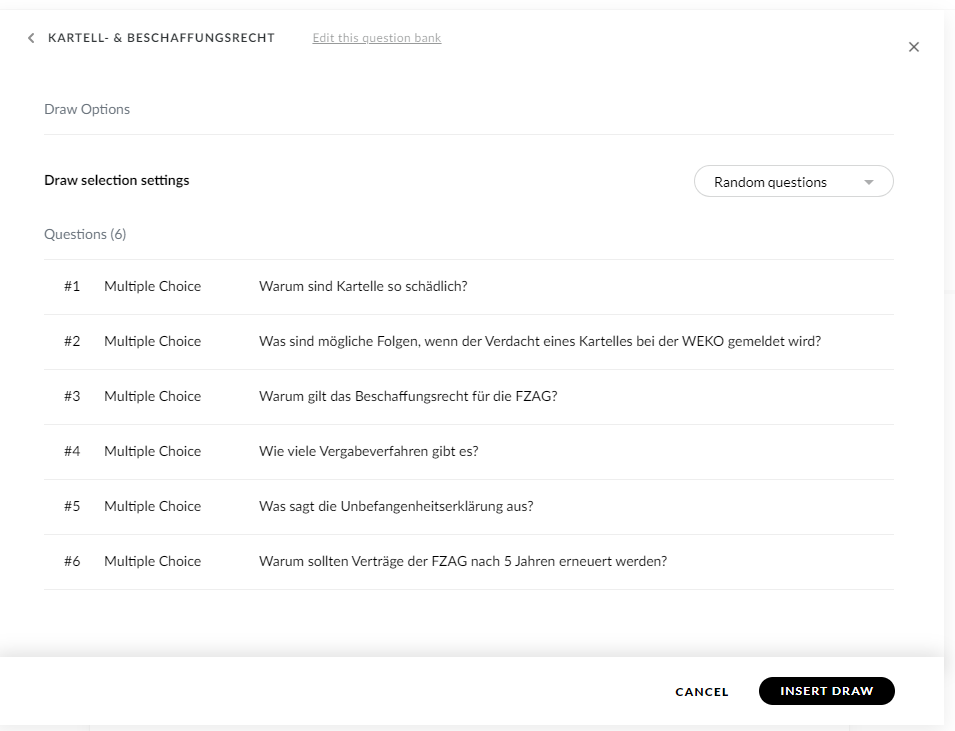The height and width of the screenshot is (731, 955).
Task: Select question 'Warum sind Kartelle so schädlich?'
Action: pyautogui.click(x=363, y=286)
